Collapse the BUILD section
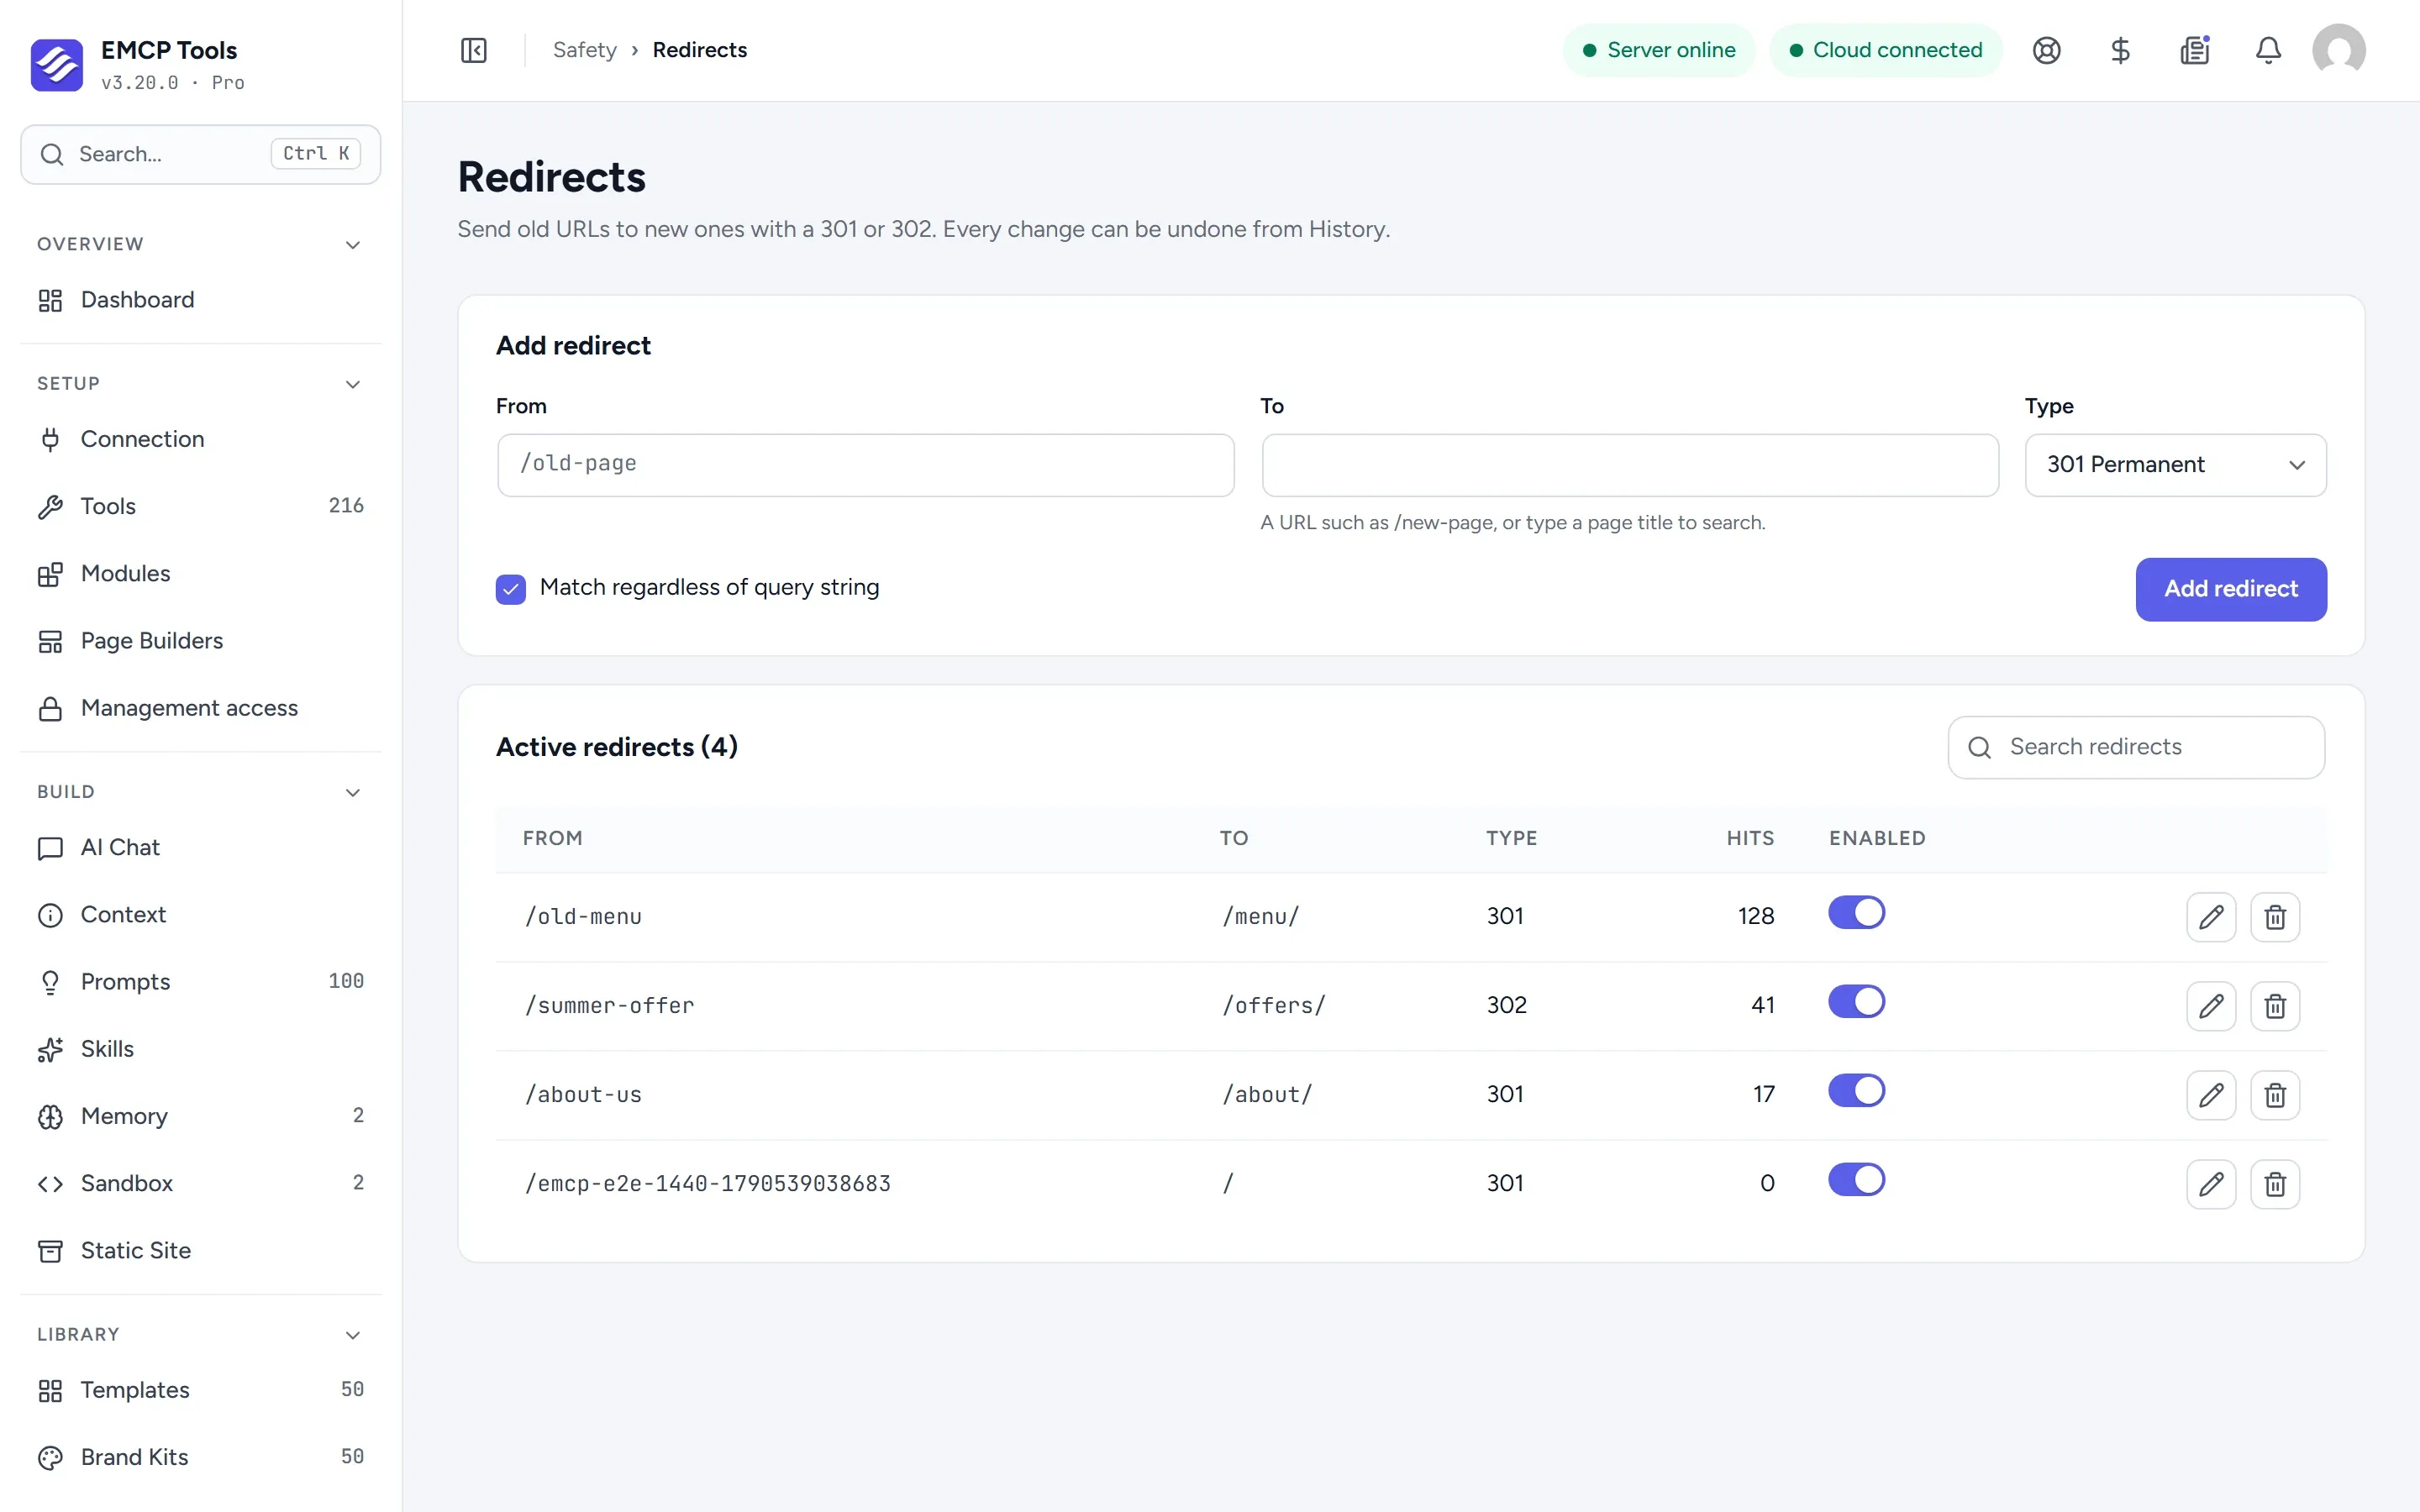Viewport: 2420px width, 1512px height. pyautogui.click(x=352, y=792)
